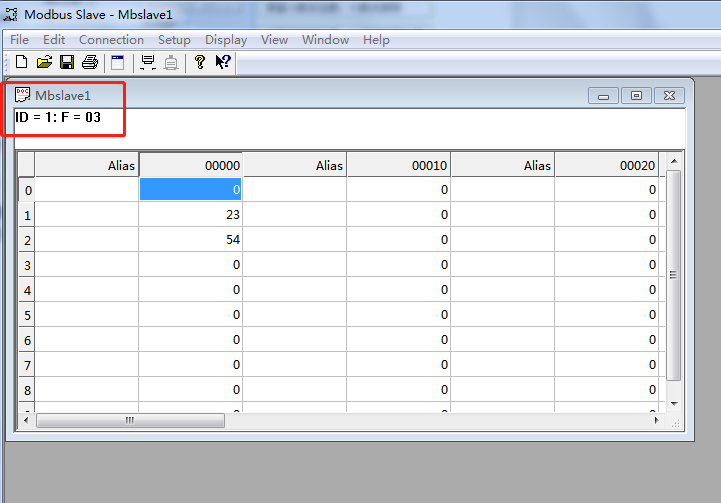
Task: Click the yellow question mark About icon
Action: (x=200, y=62)
